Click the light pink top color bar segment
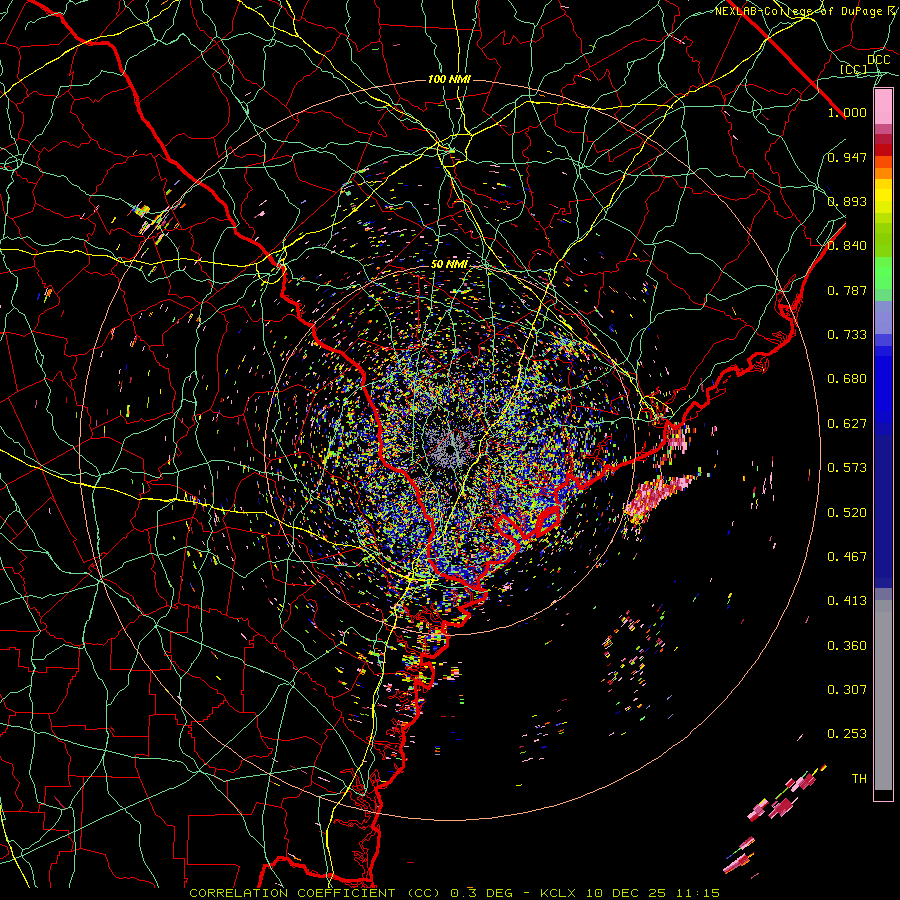 click(883, 107)
